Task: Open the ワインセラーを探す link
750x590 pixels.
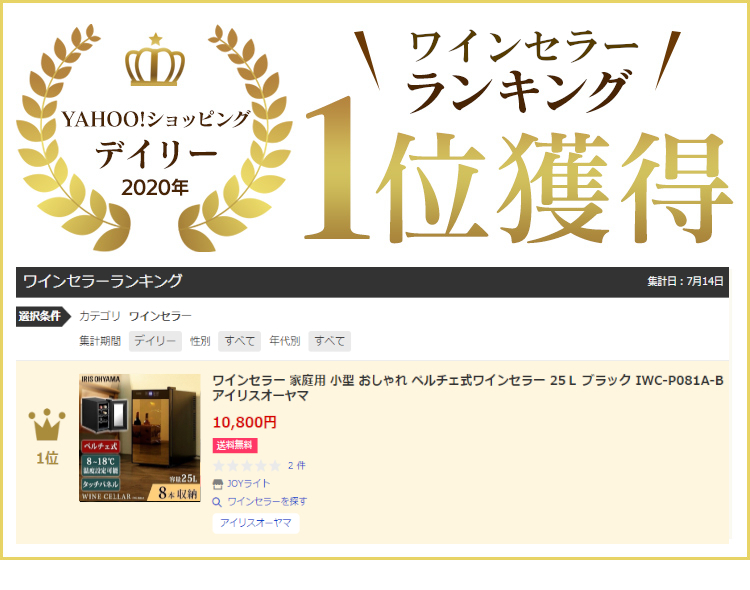Action: tap(267, 501)
